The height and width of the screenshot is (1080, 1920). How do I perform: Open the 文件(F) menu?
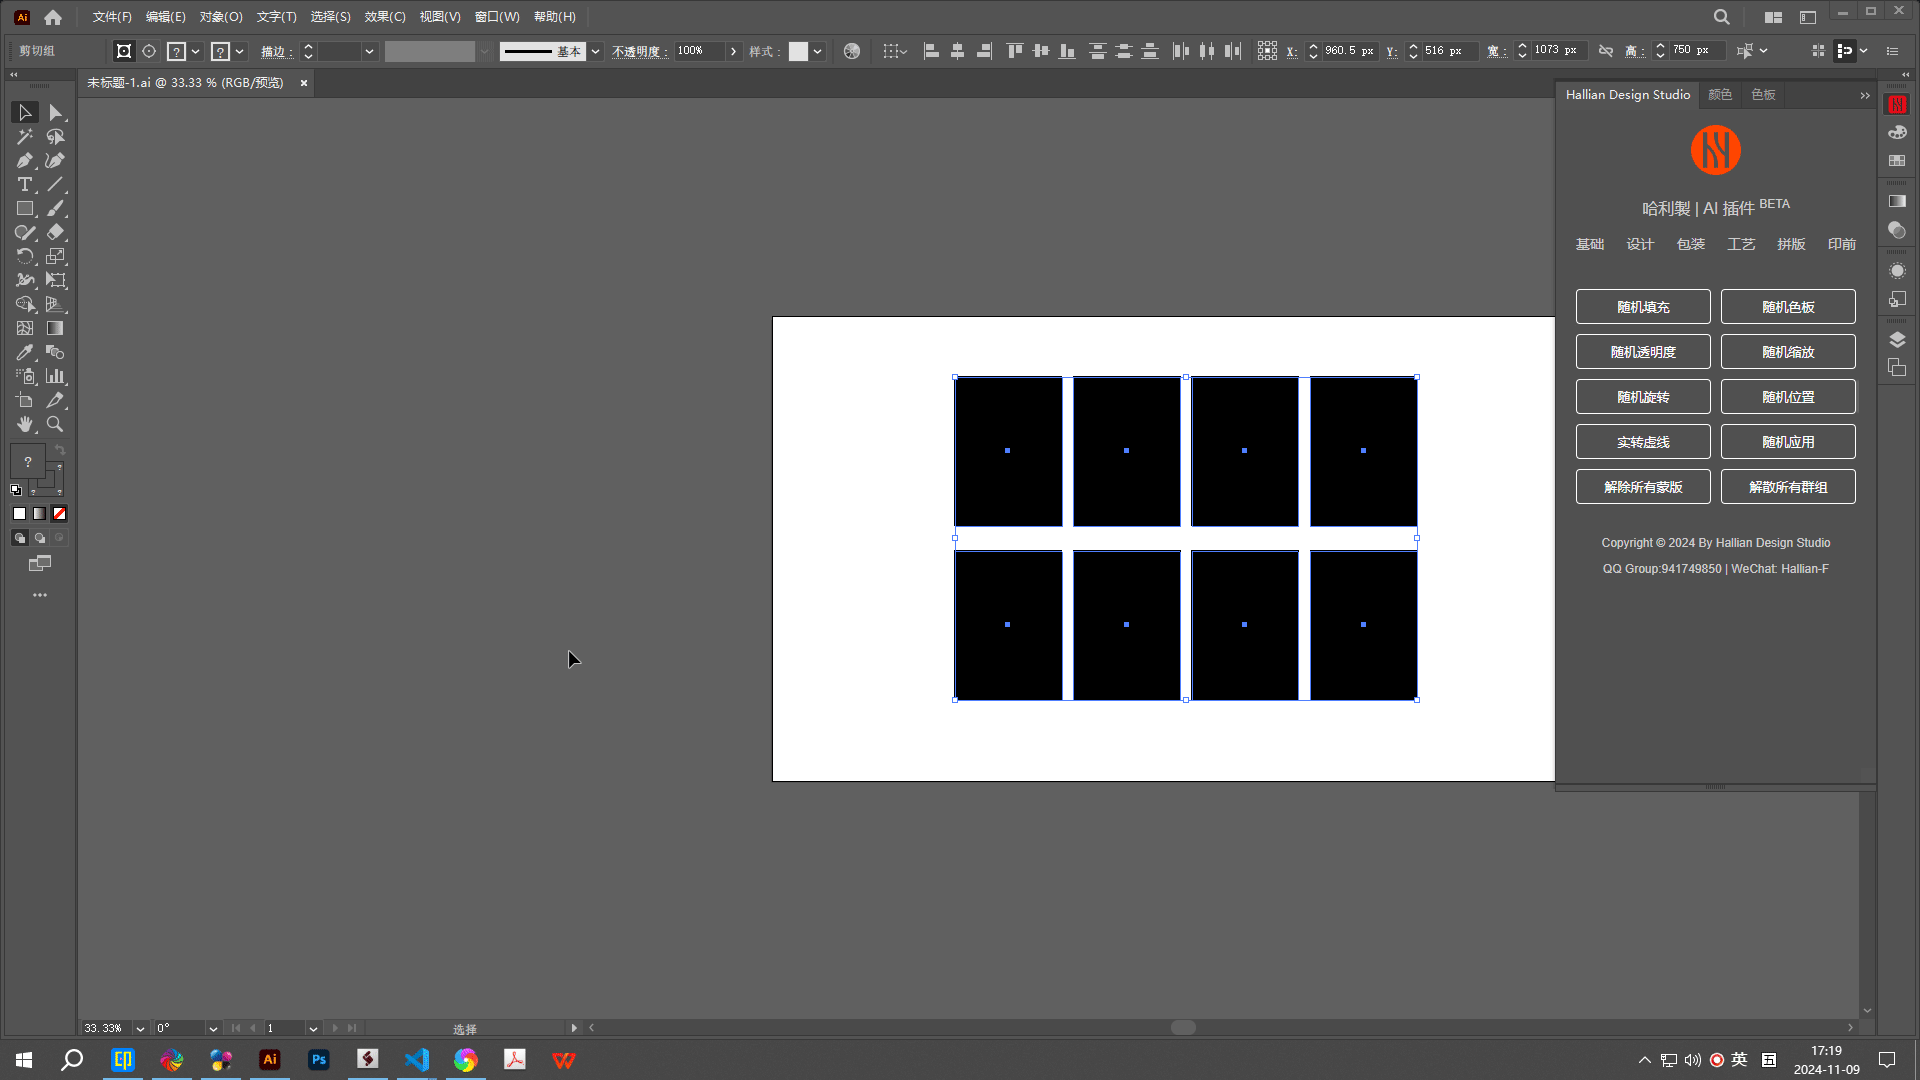click(x=112, y=17)
